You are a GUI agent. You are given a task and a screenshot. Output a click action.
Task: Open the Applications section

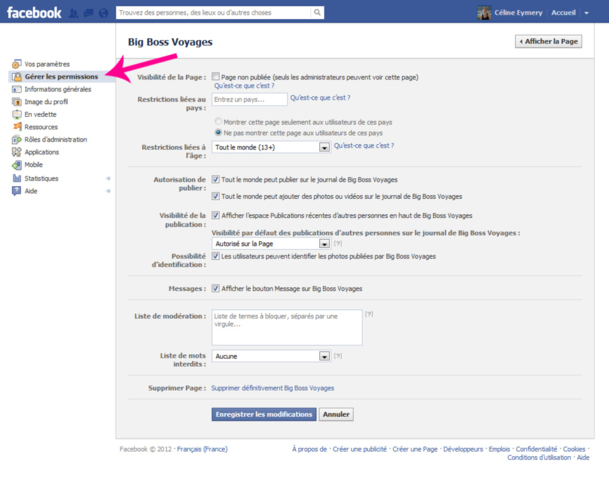coord(42,152)
